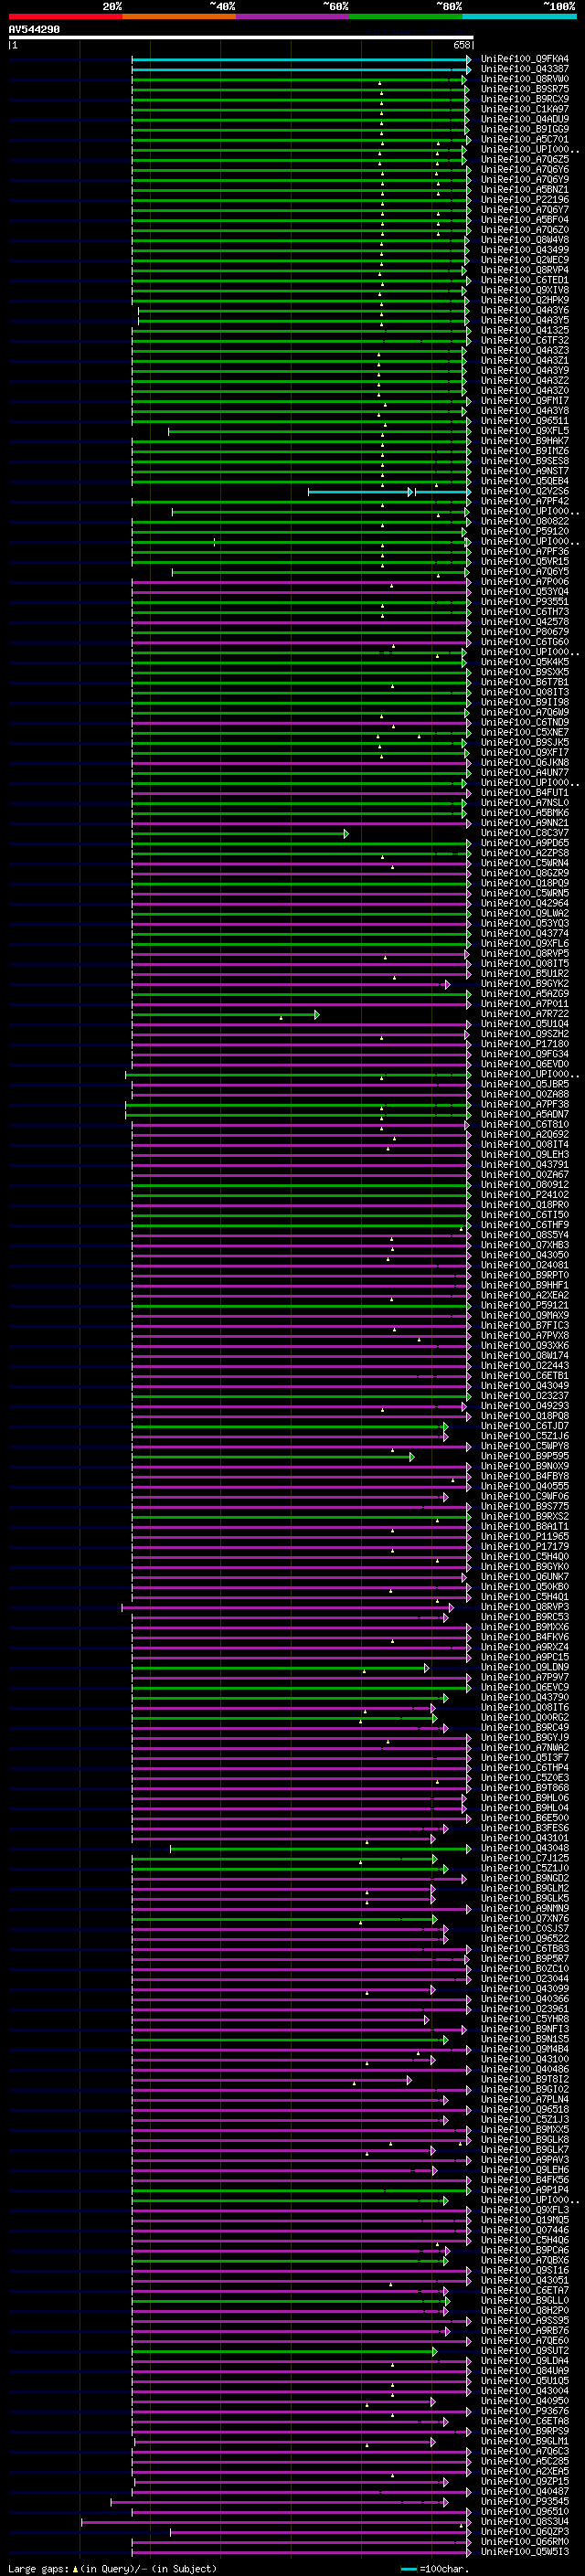Select the UniRef100_A9NST7 label

coord(525,472)
